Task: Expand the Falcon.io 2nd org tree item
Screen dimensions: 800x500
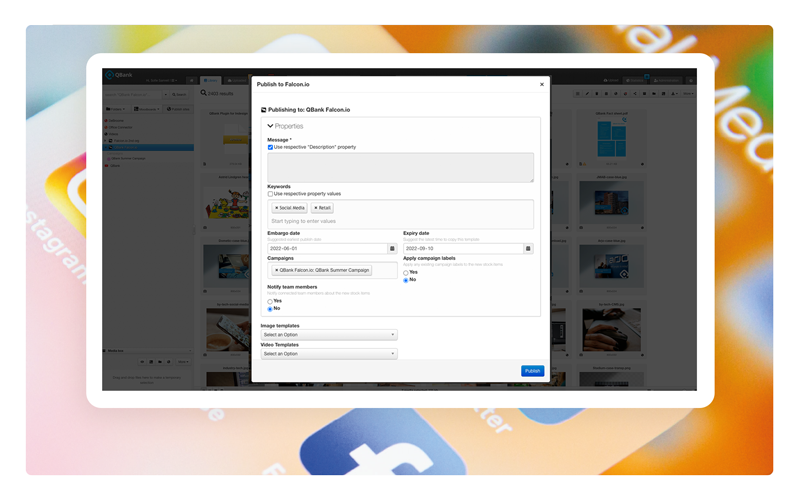Action: pyautogui.click(x=105, y=141)
